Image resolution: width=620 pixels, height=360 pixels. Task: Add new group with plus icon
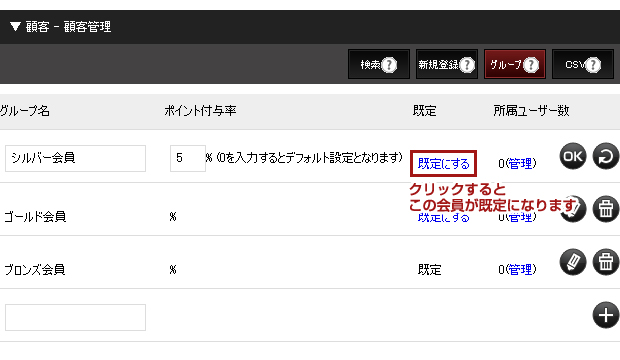pos(606,315)
